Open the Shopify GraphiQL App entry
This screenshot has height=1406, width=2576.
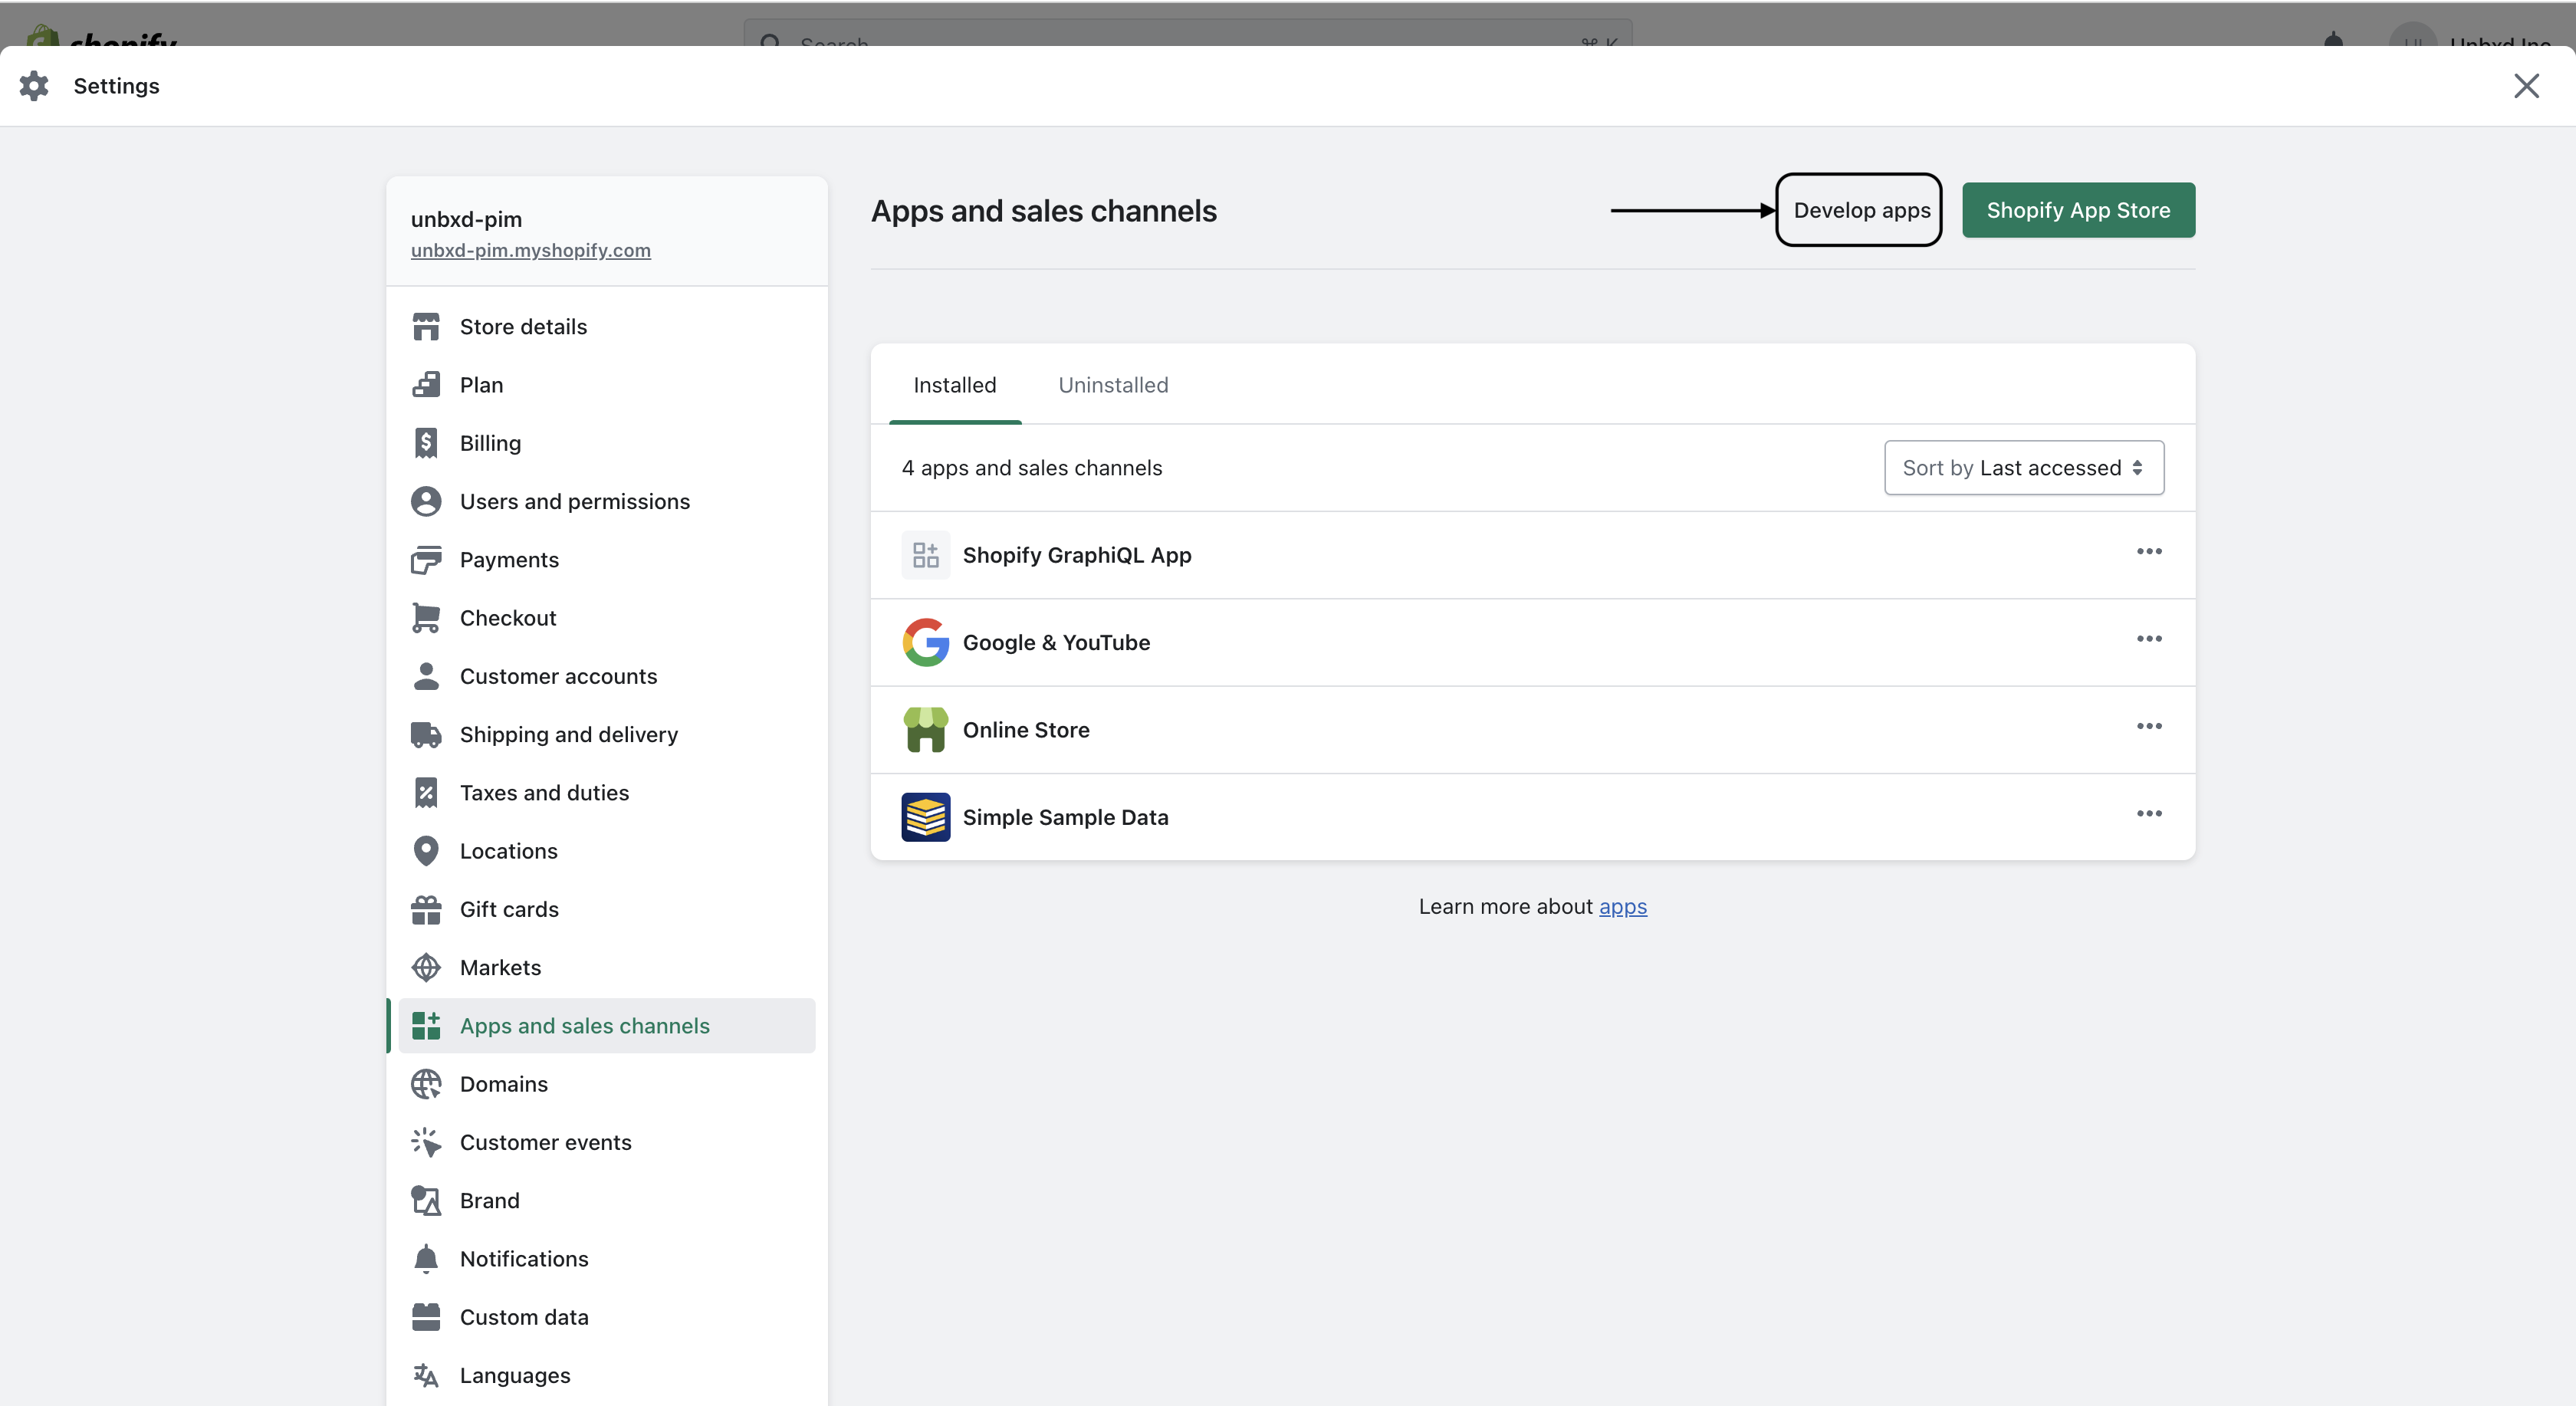click(x=1533, y=555)
